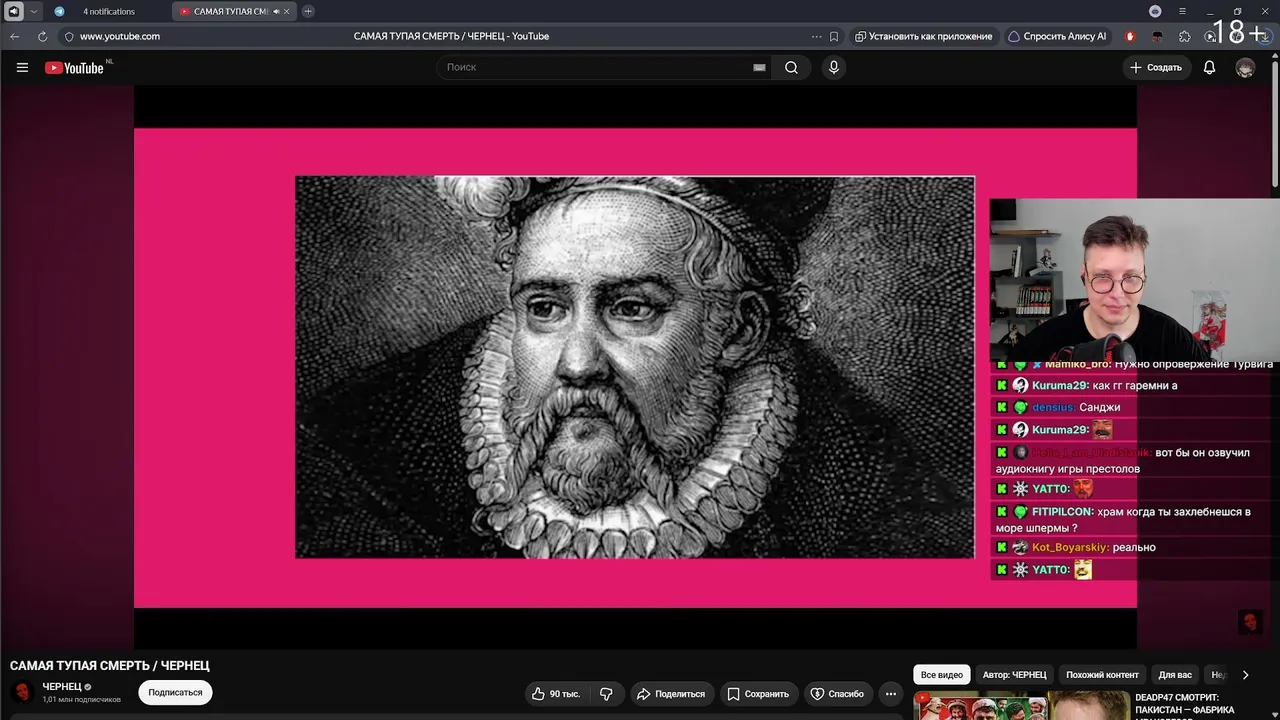Click the YouTube search magnifier button

pos(791,67)
